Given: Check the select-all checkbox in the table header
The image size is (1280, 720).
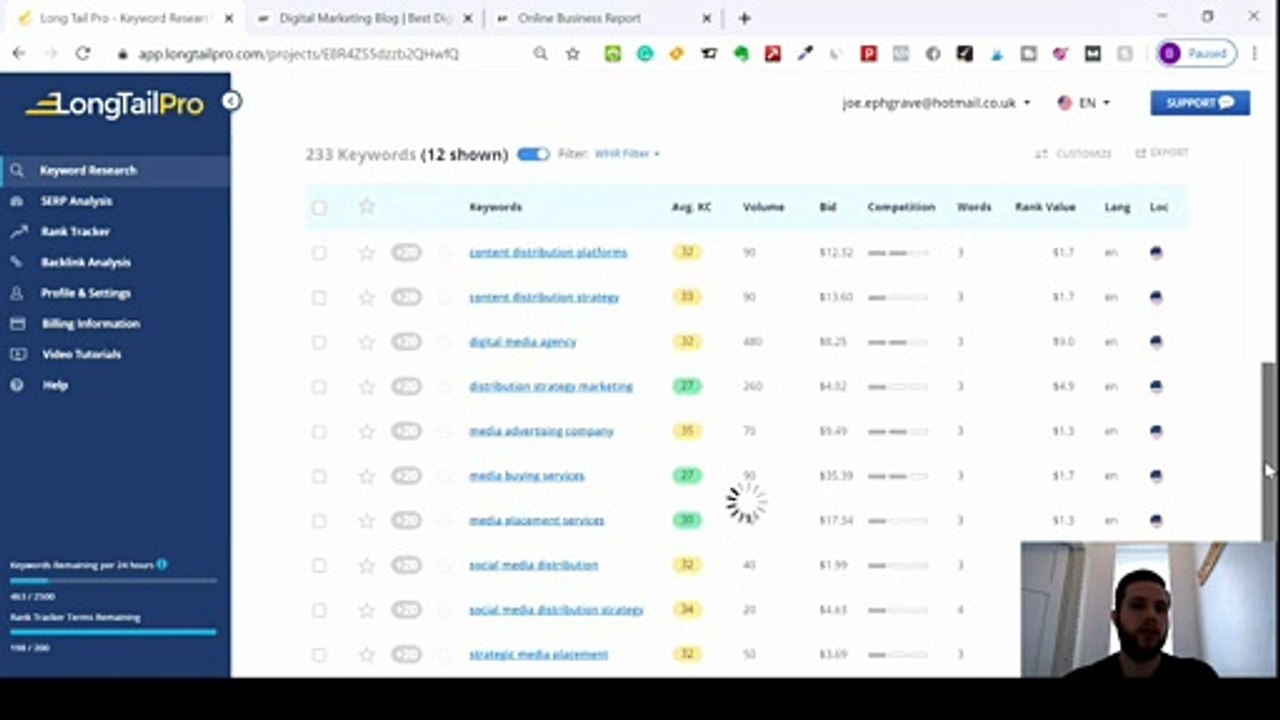Looking at the screenshot, I should pos(319,207).
